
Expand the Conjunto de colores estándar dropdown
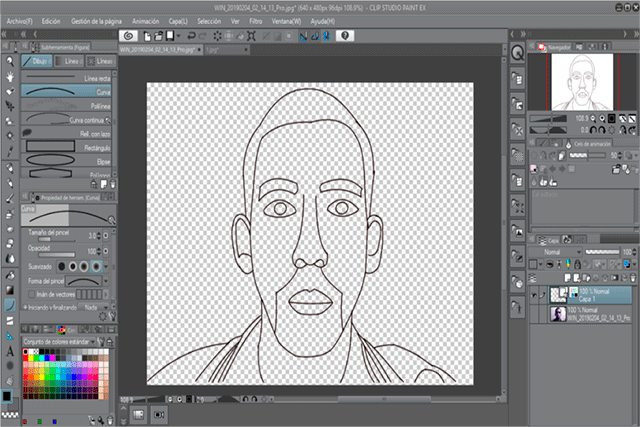click(59, 342)
